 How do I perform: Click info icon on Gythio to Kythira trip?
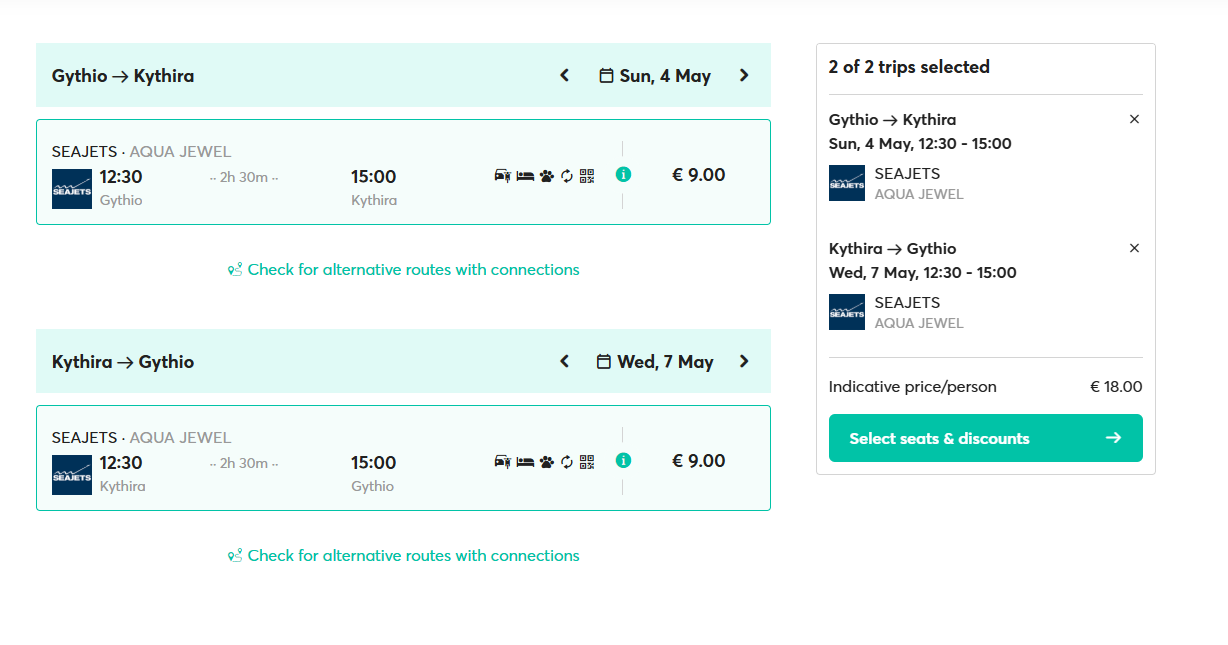coord(623,174)
